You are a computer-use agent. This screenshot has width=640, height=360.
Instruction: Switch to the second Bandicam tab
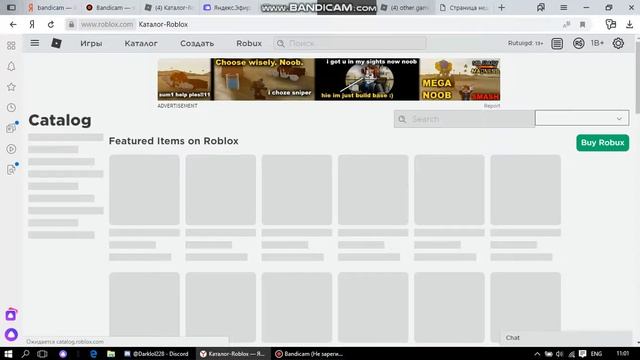click(109, 7)
